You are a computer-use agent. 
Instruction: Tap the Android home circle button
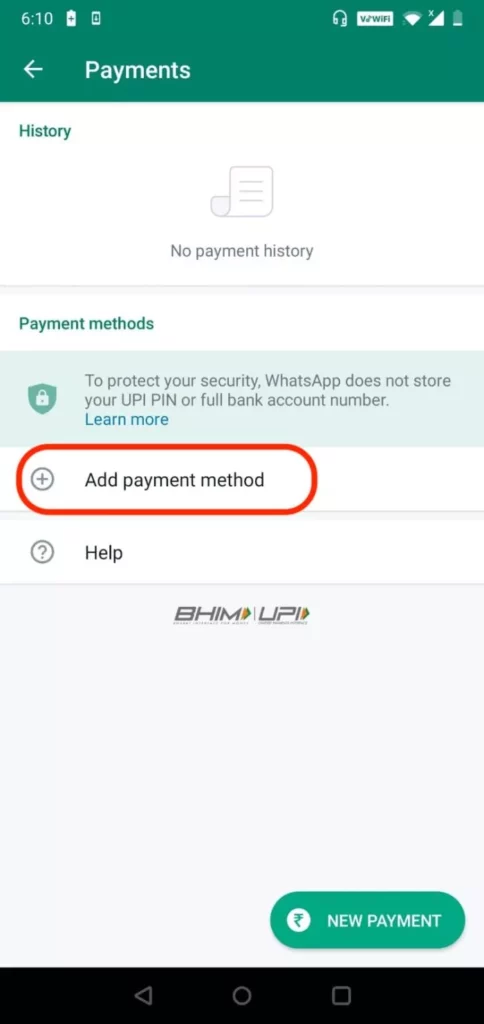pyautogui.click(x=242, y=995)
